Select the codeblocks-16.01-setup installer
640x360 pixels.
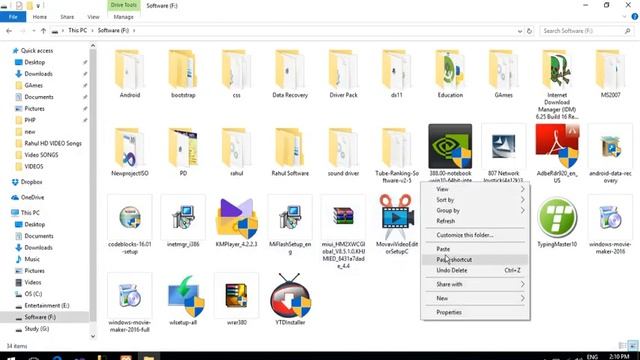[130, 224]
